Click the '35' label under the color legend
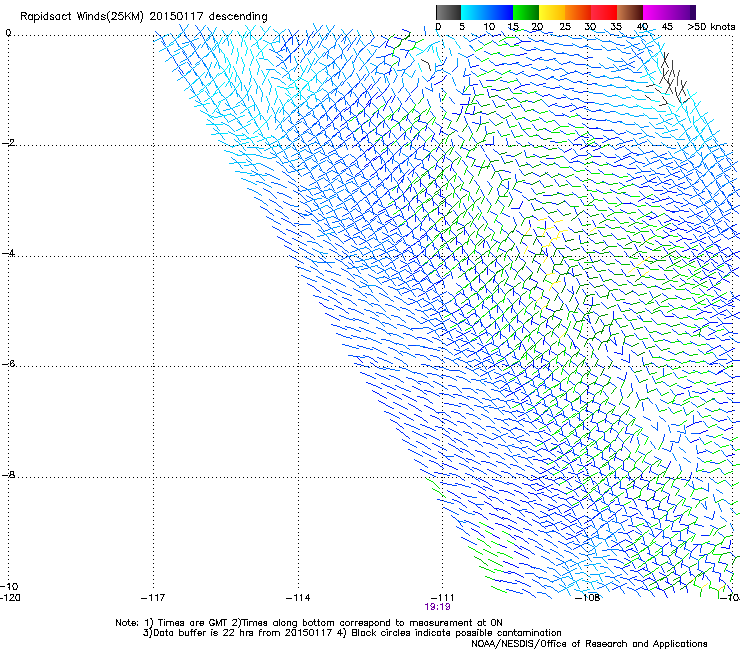 [616, 27]
